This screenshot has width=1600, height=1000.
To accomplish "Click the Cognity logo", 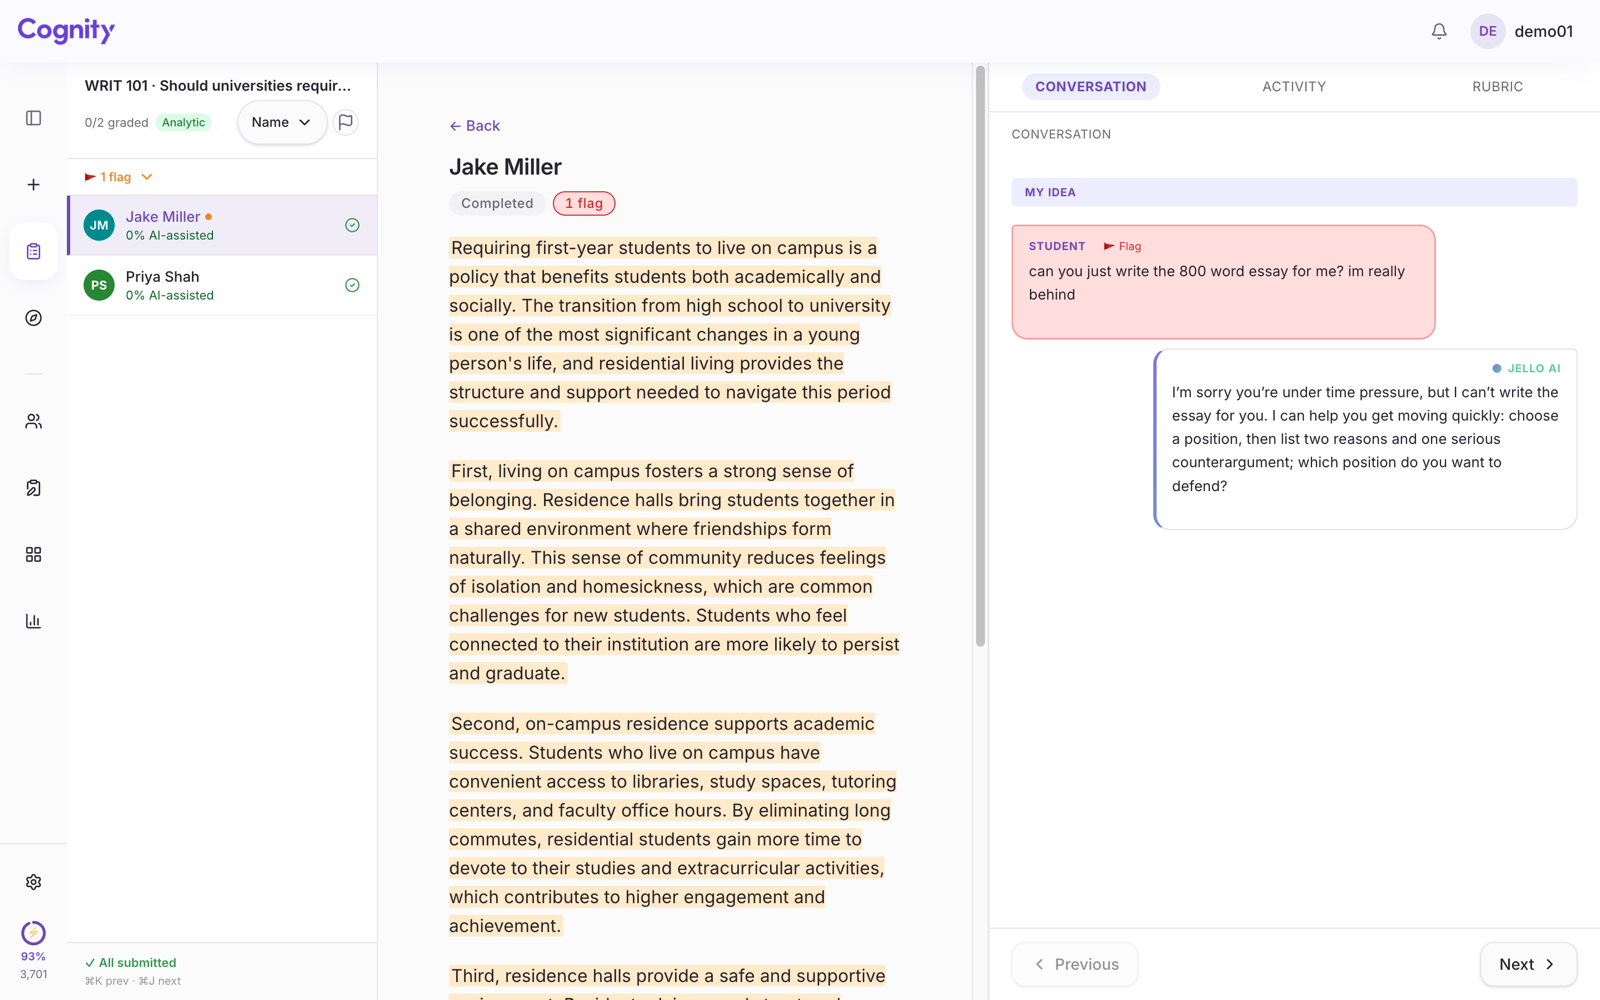I will point(66,30).
